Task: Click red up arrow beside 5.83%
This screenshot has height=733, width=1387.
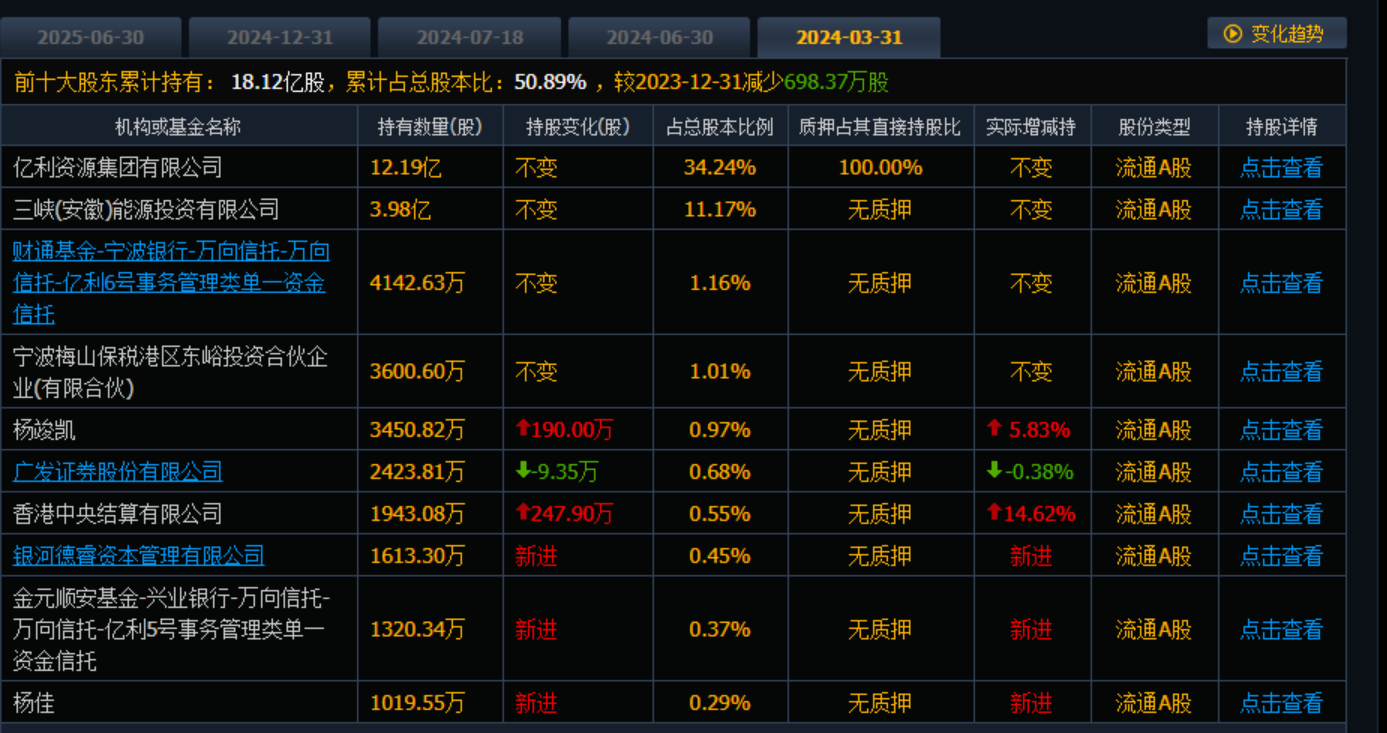Action: click(994, 429)
